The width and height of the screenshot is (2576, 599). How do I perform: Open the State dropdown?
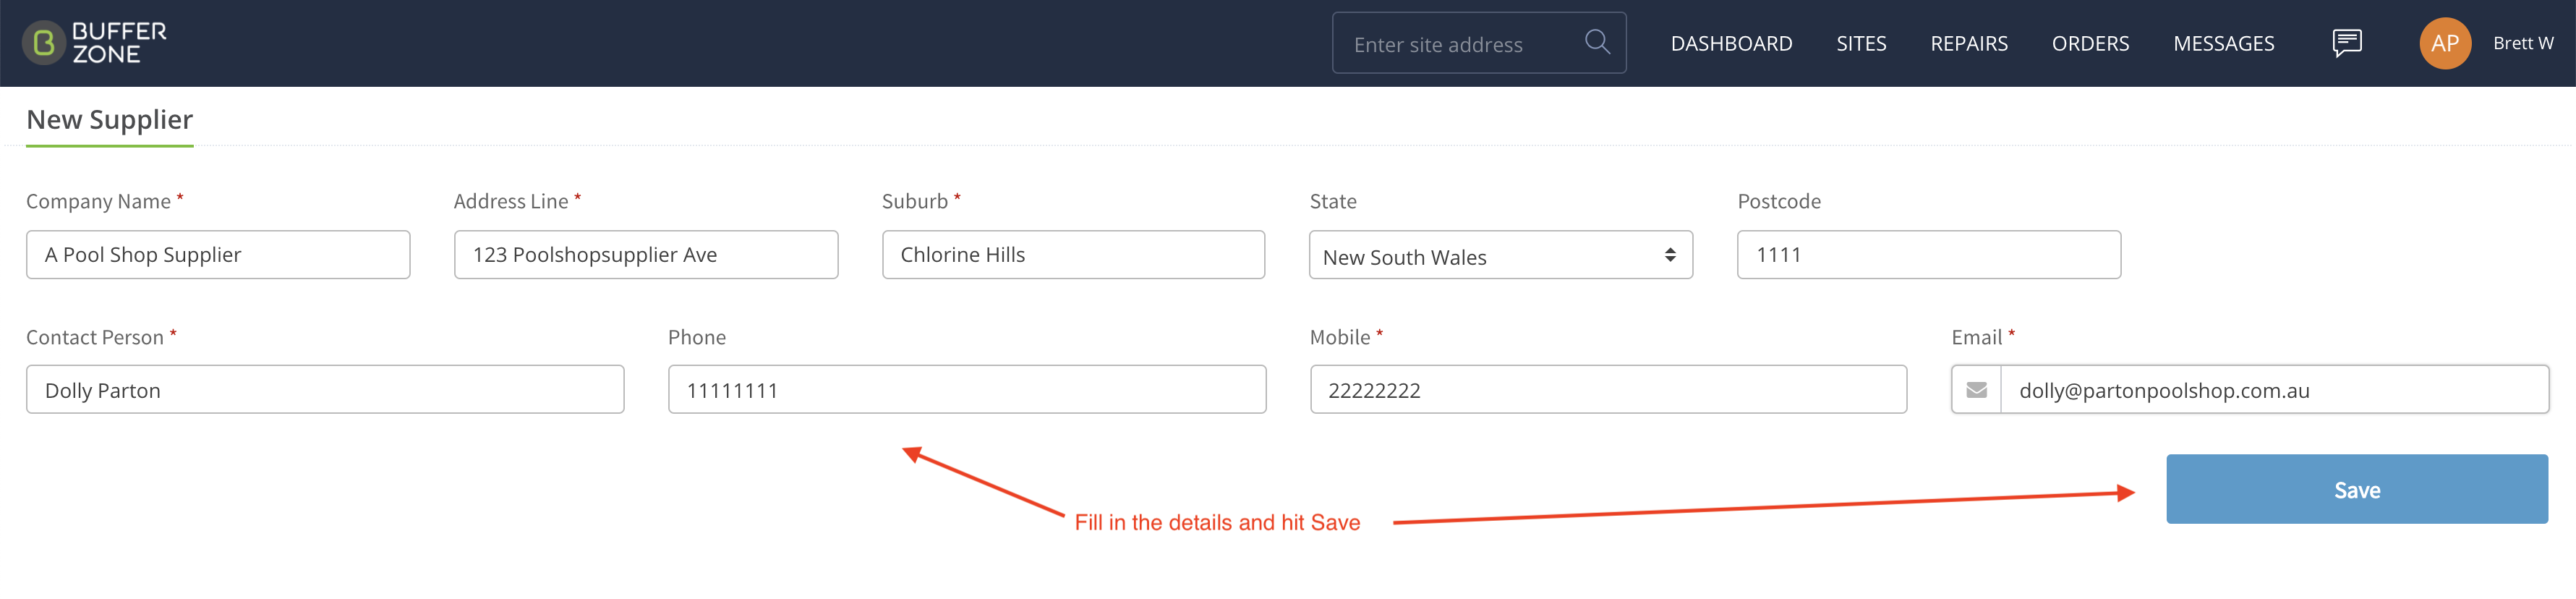(1500, 256)
